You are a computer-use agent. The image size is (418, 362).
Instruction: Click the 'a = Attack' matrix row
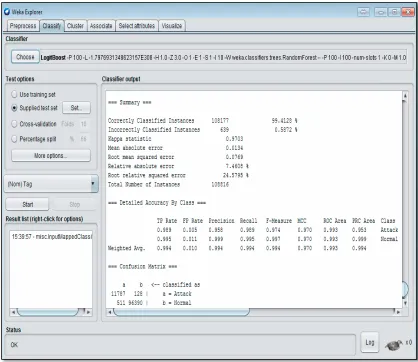pos(151,294)
